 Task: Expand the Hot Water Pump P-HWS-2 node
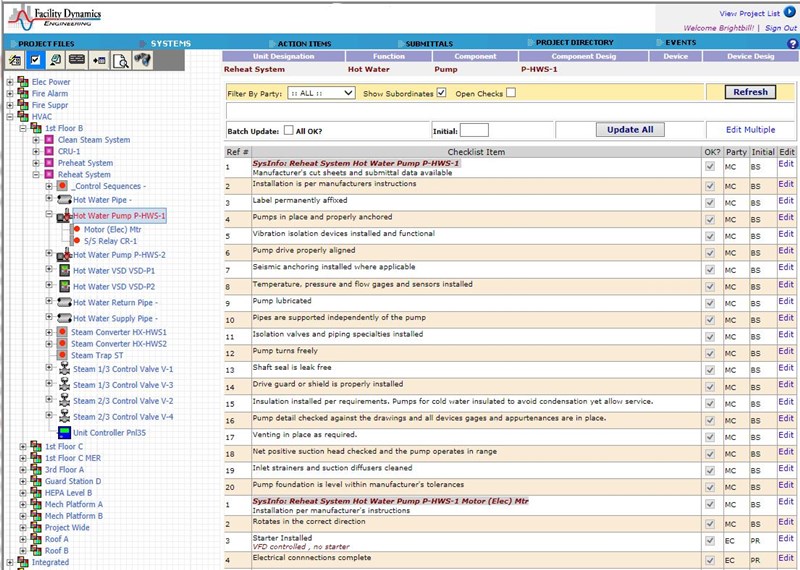click(x=49, y=253)
